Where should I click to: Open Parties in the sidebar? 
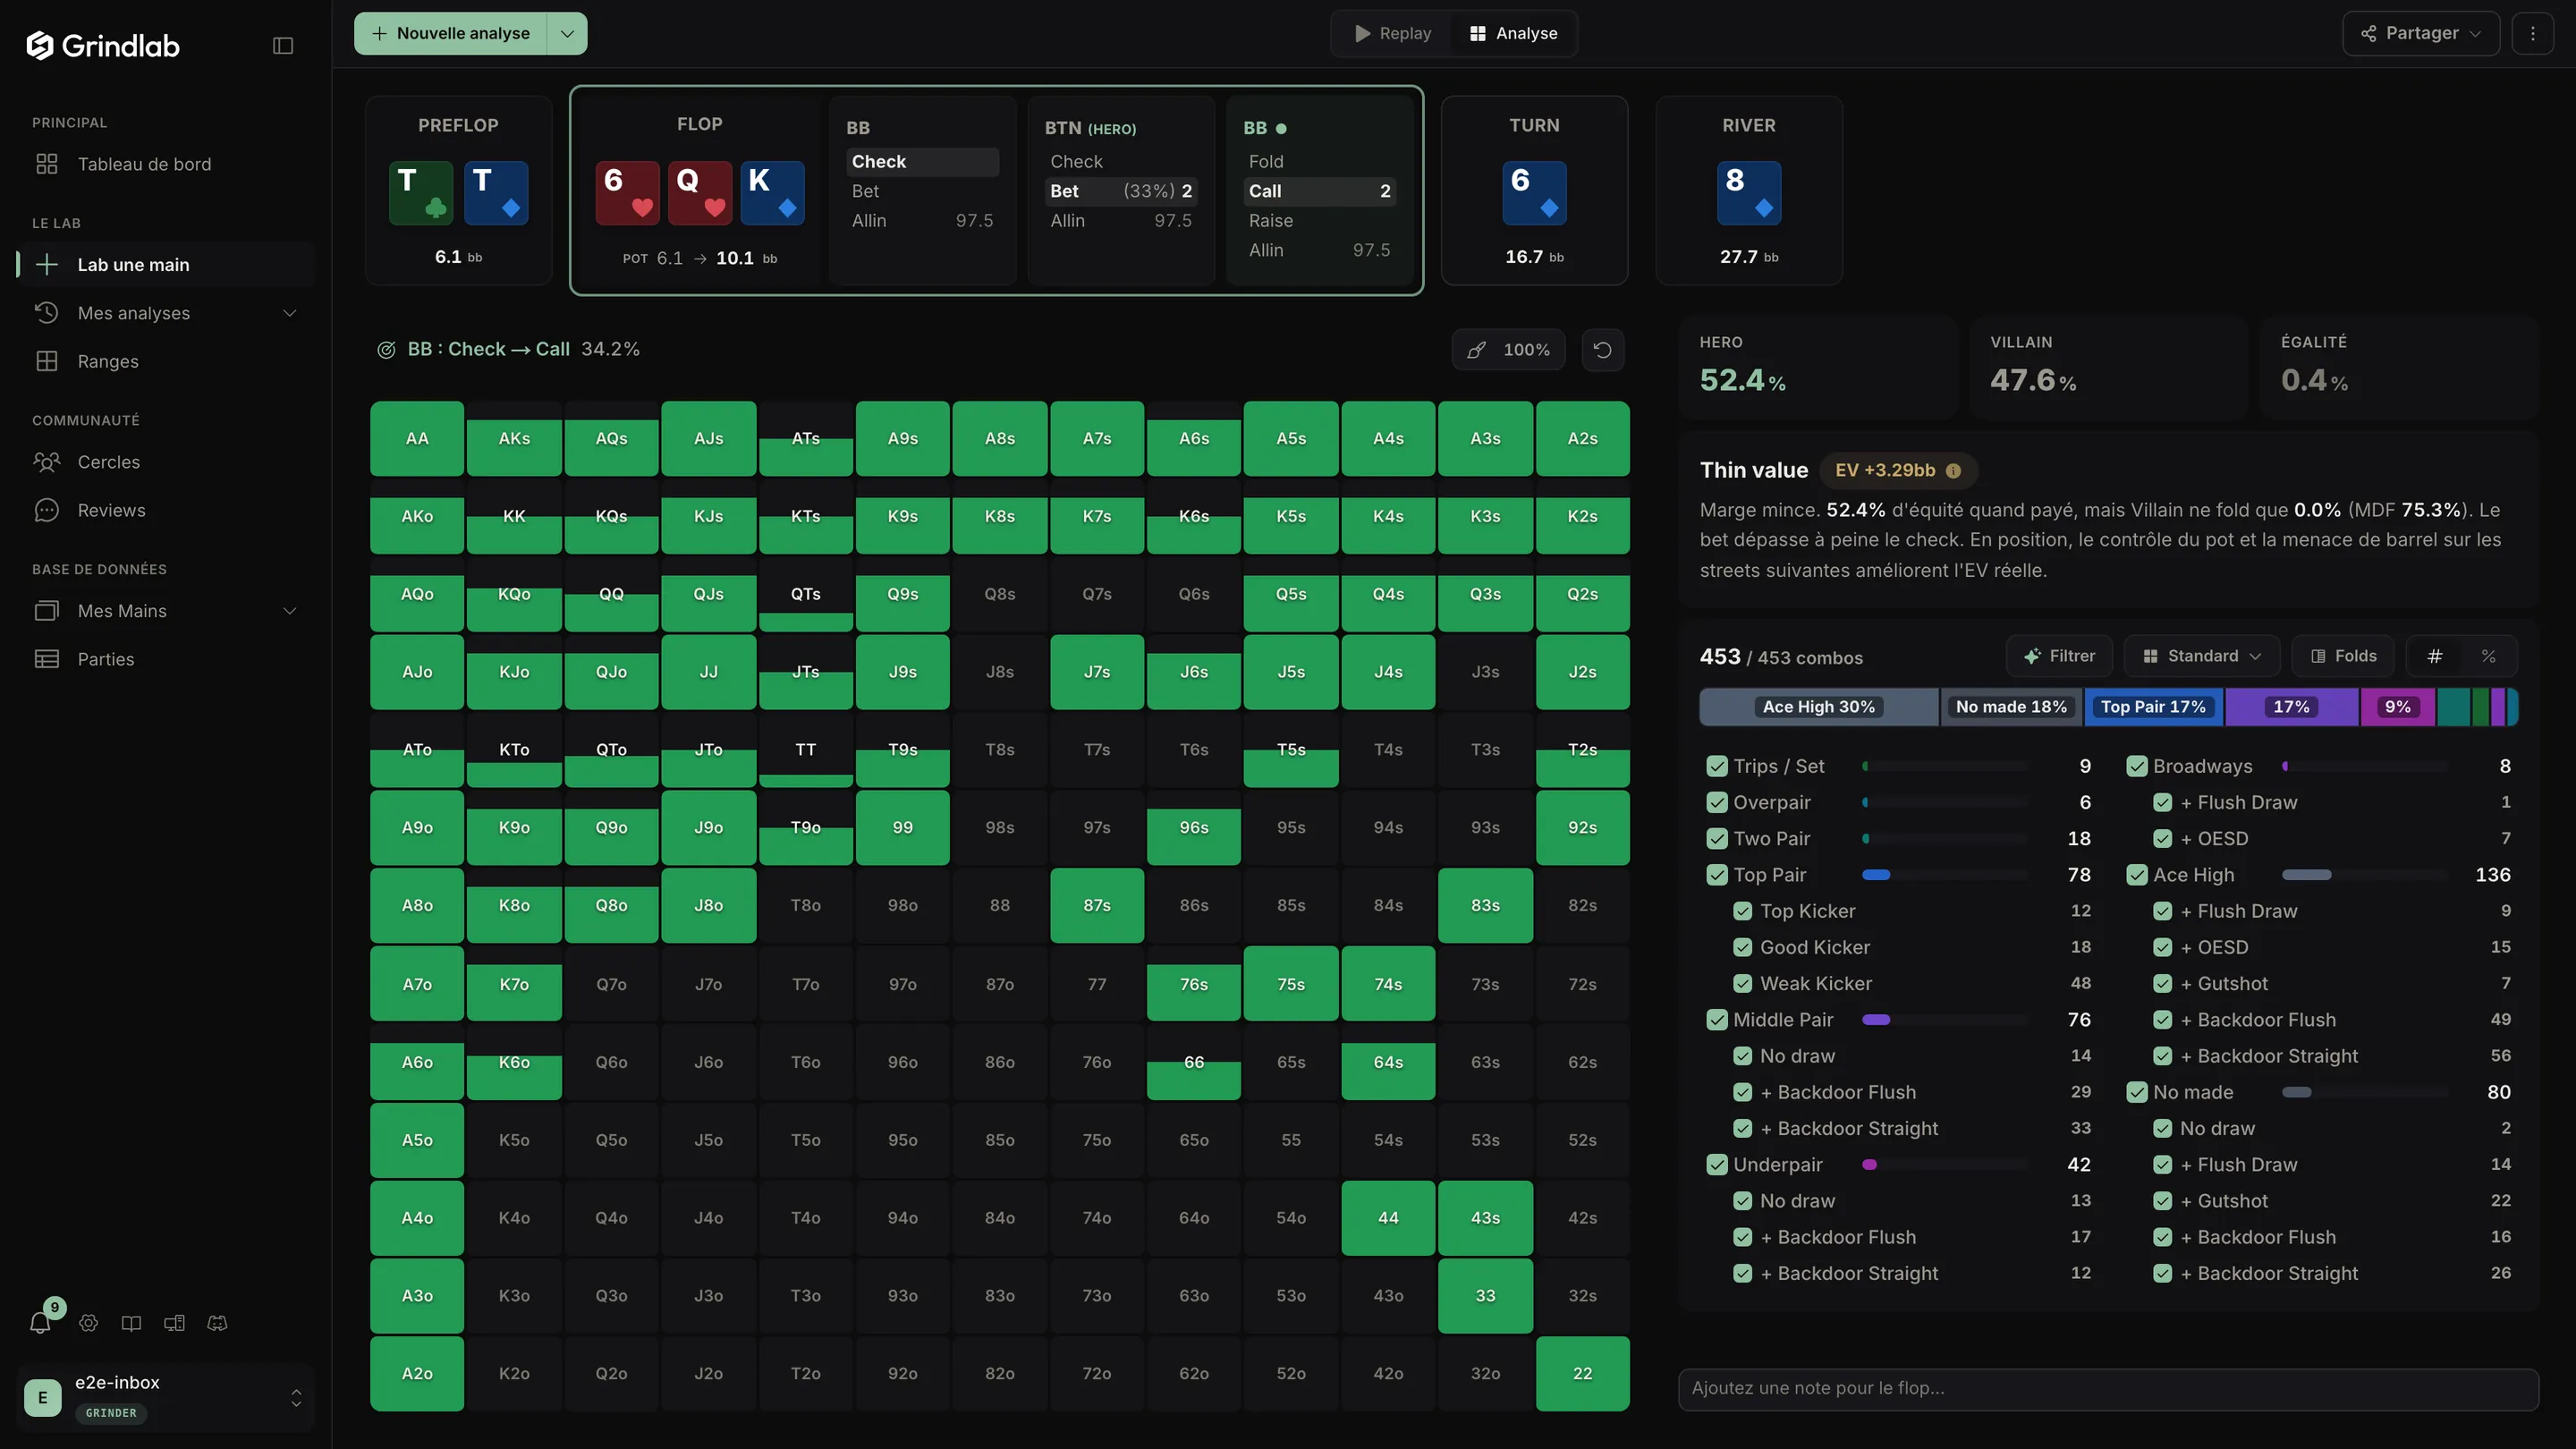[166, 659]
